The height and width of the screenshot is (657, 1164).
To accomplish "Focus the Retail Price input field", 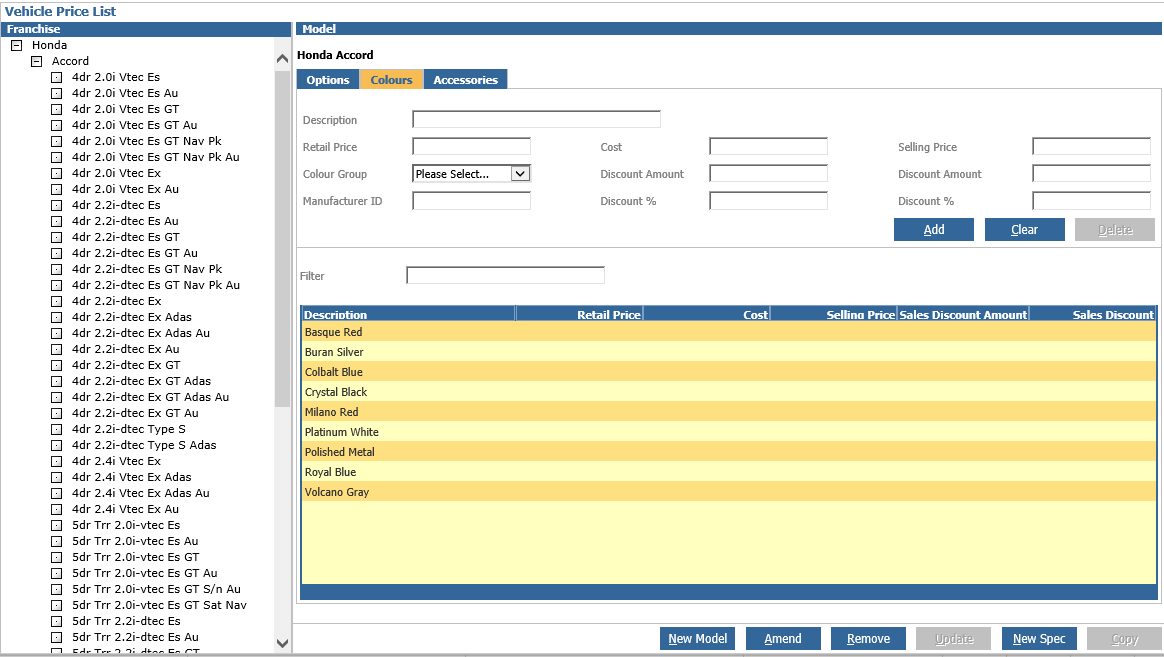I will point(471,146).
